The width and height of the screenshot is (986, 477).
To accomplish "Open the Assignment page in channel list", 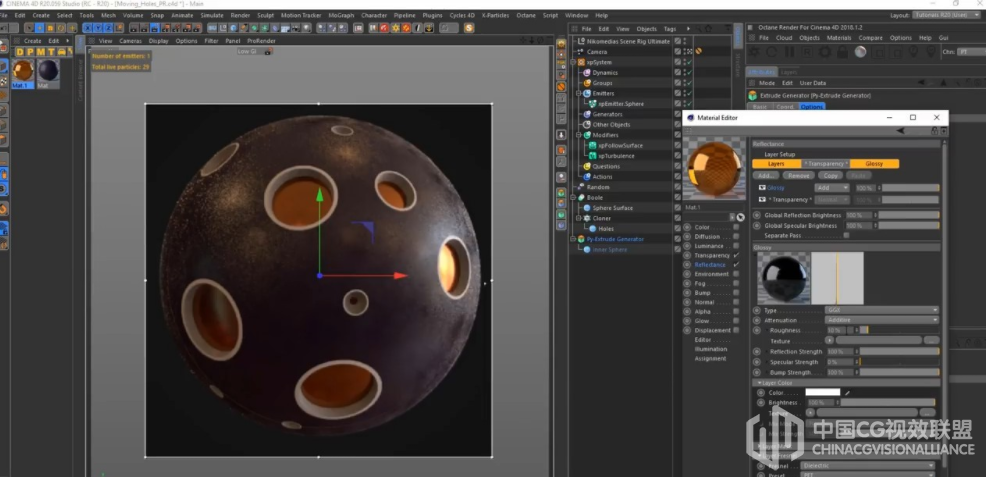I will (710, 358).
